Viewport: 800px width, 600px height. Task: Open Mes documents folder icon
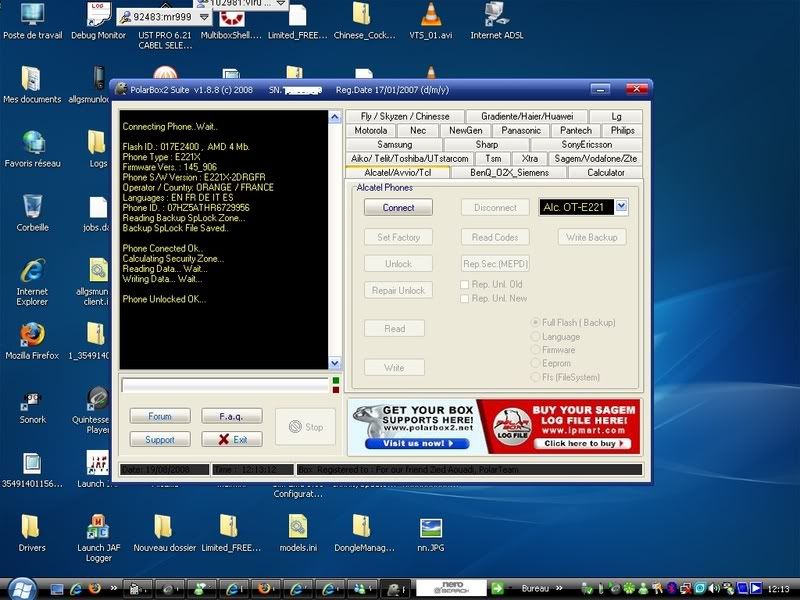pos(32,85)
